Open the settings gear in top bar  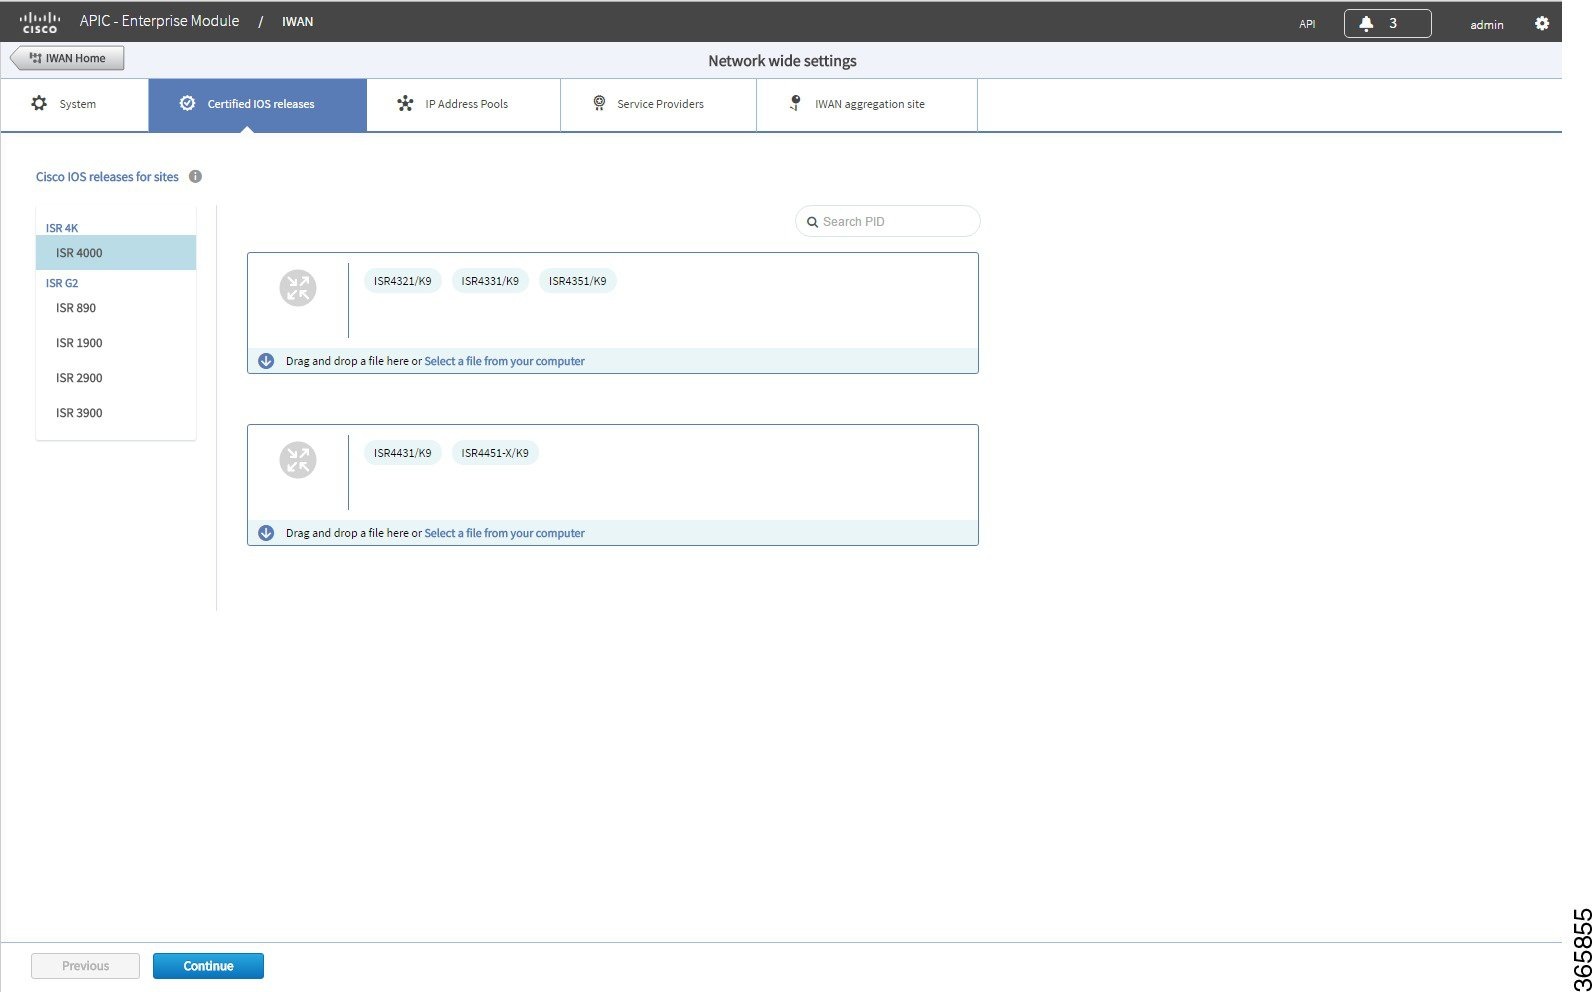(x=1542, y=23)
